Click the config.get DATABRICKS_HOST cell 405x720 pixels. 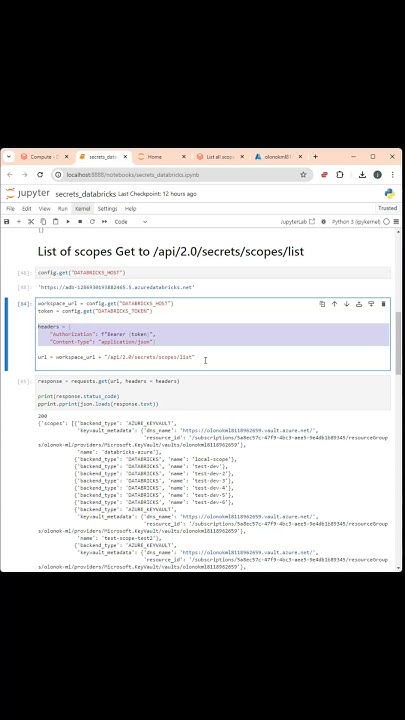pyautogui.click(x=213, y=273)
